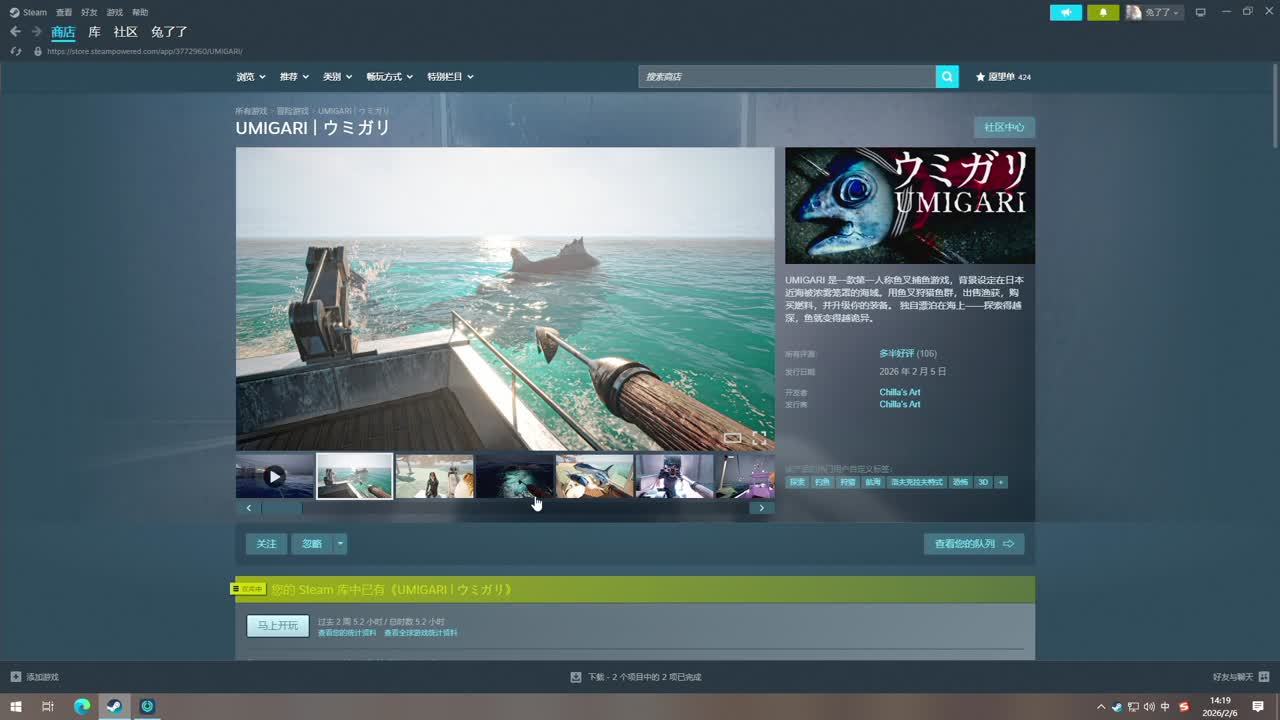
Task: Toggle 关注 (follow) for this game
Action: (x=266, y=544)
